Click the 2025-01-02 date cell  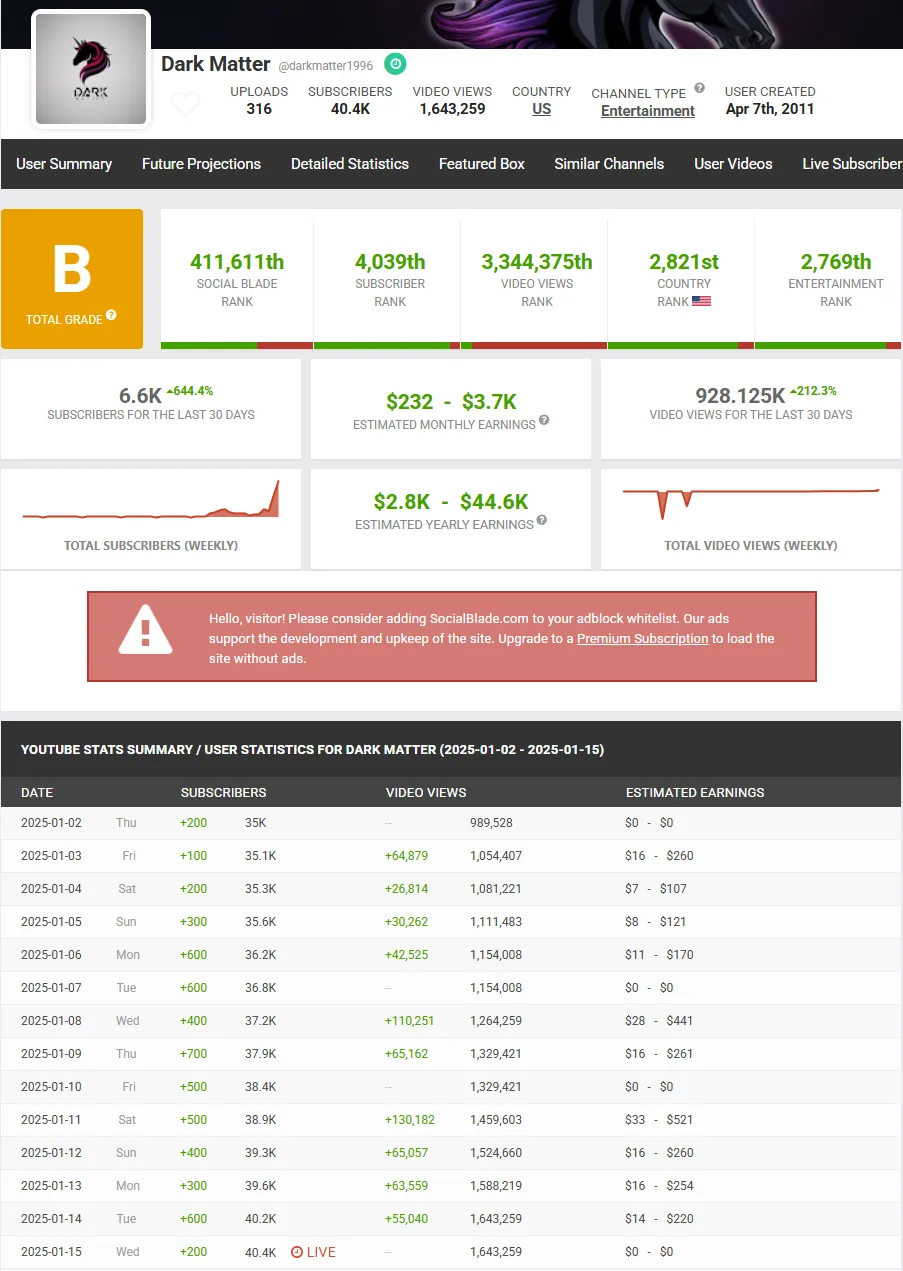(51, 823)
